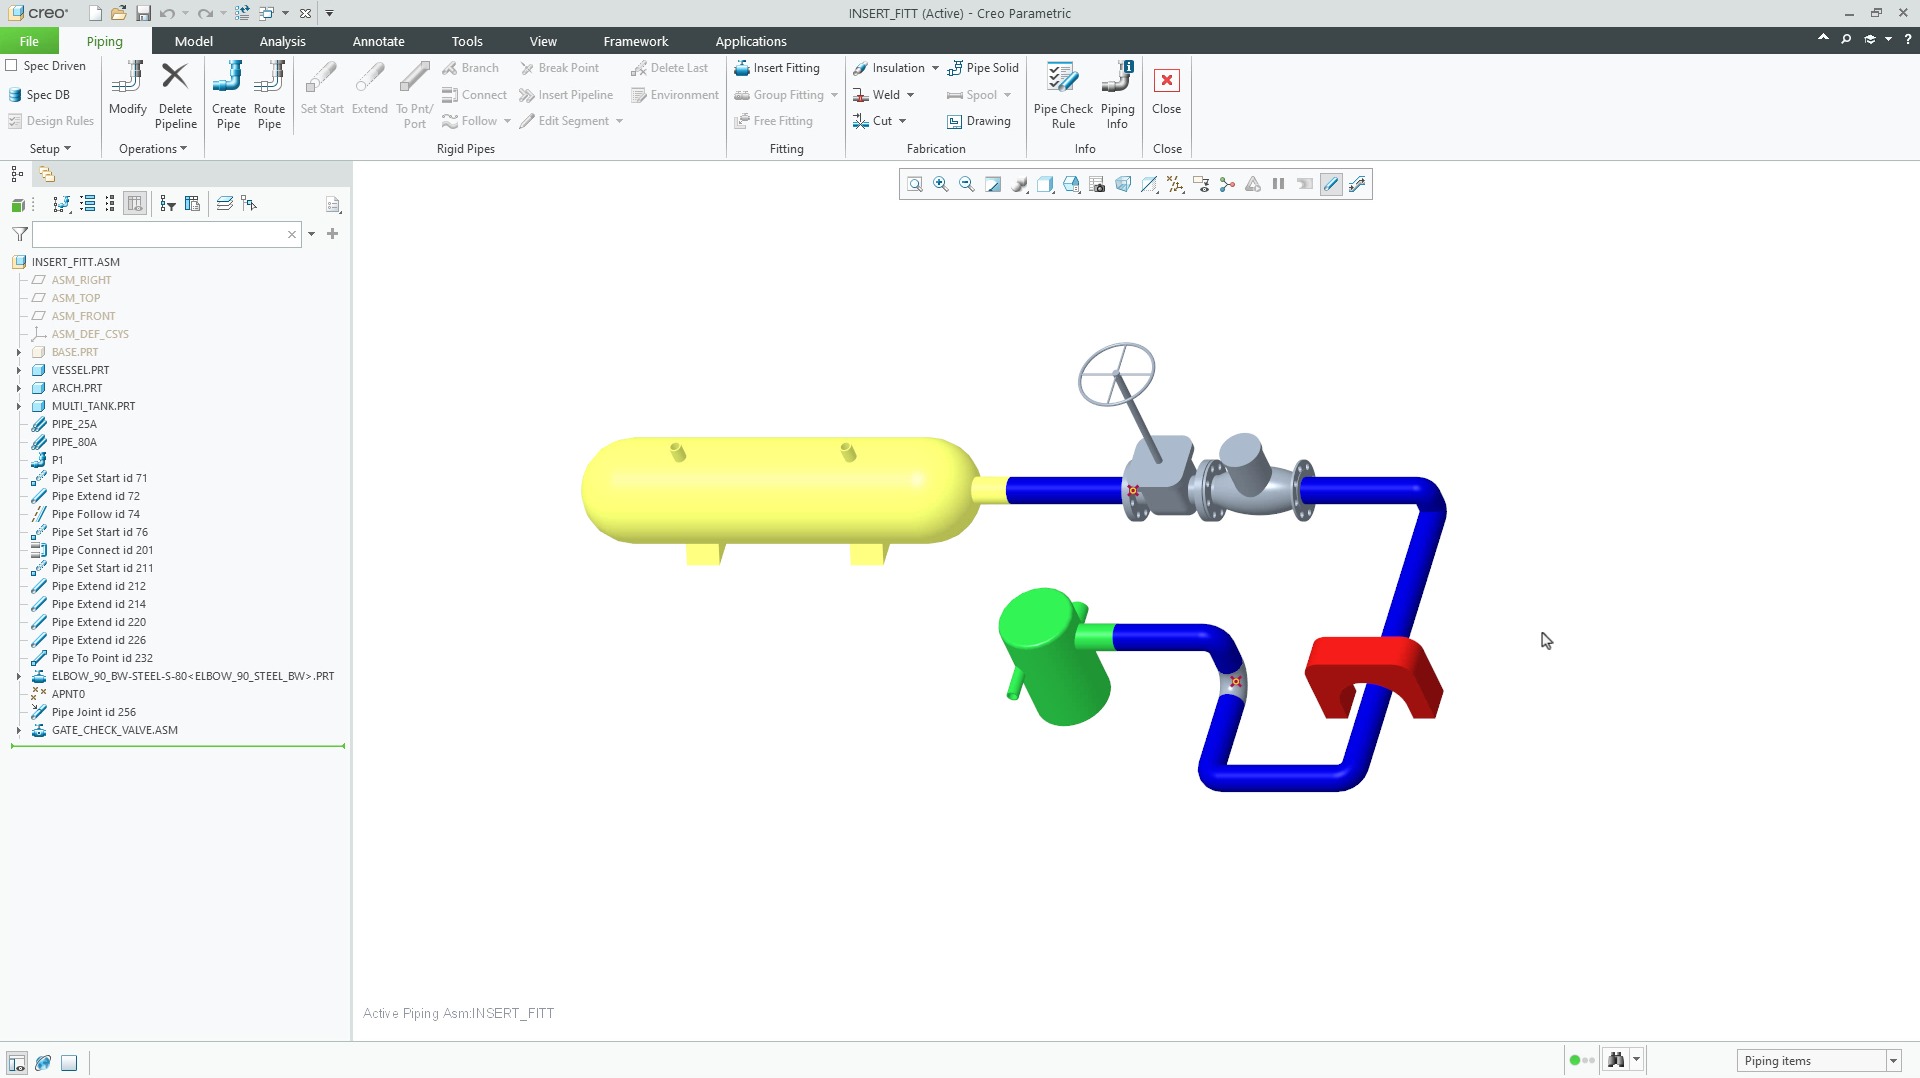Activate the Connect tool

pyautogui.click(x=474, y=95)
